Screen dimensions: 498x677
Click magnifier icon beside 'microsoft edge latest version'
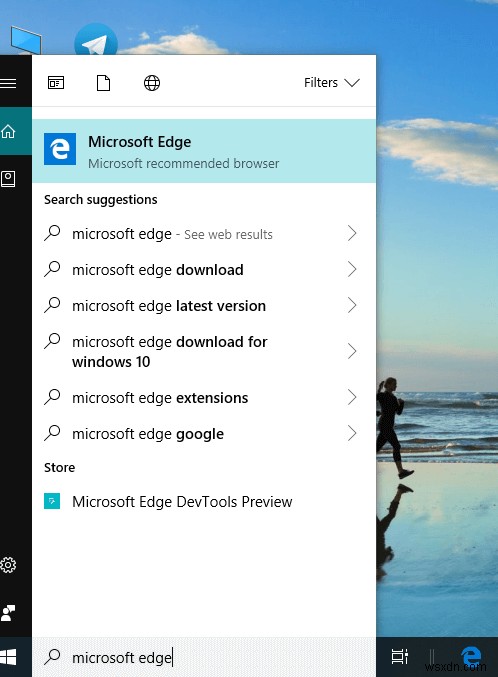pos(52,304)
